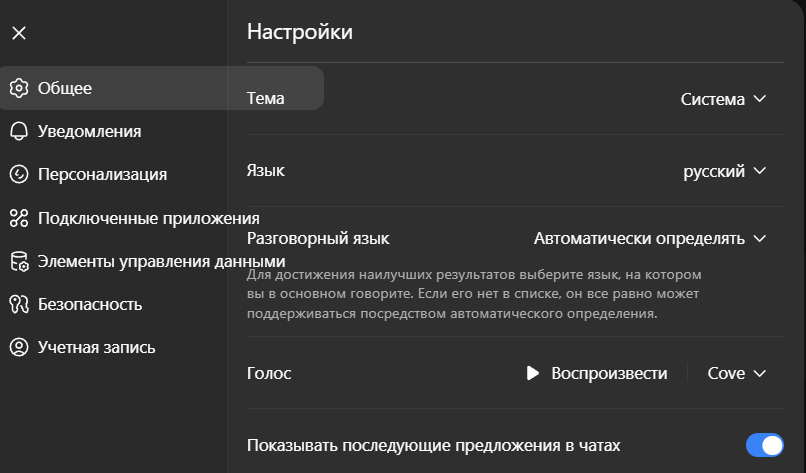Click the keys icon for Безопасность
Screen dimensions: 806x473
pyautogui.click(x=19, y=304)
